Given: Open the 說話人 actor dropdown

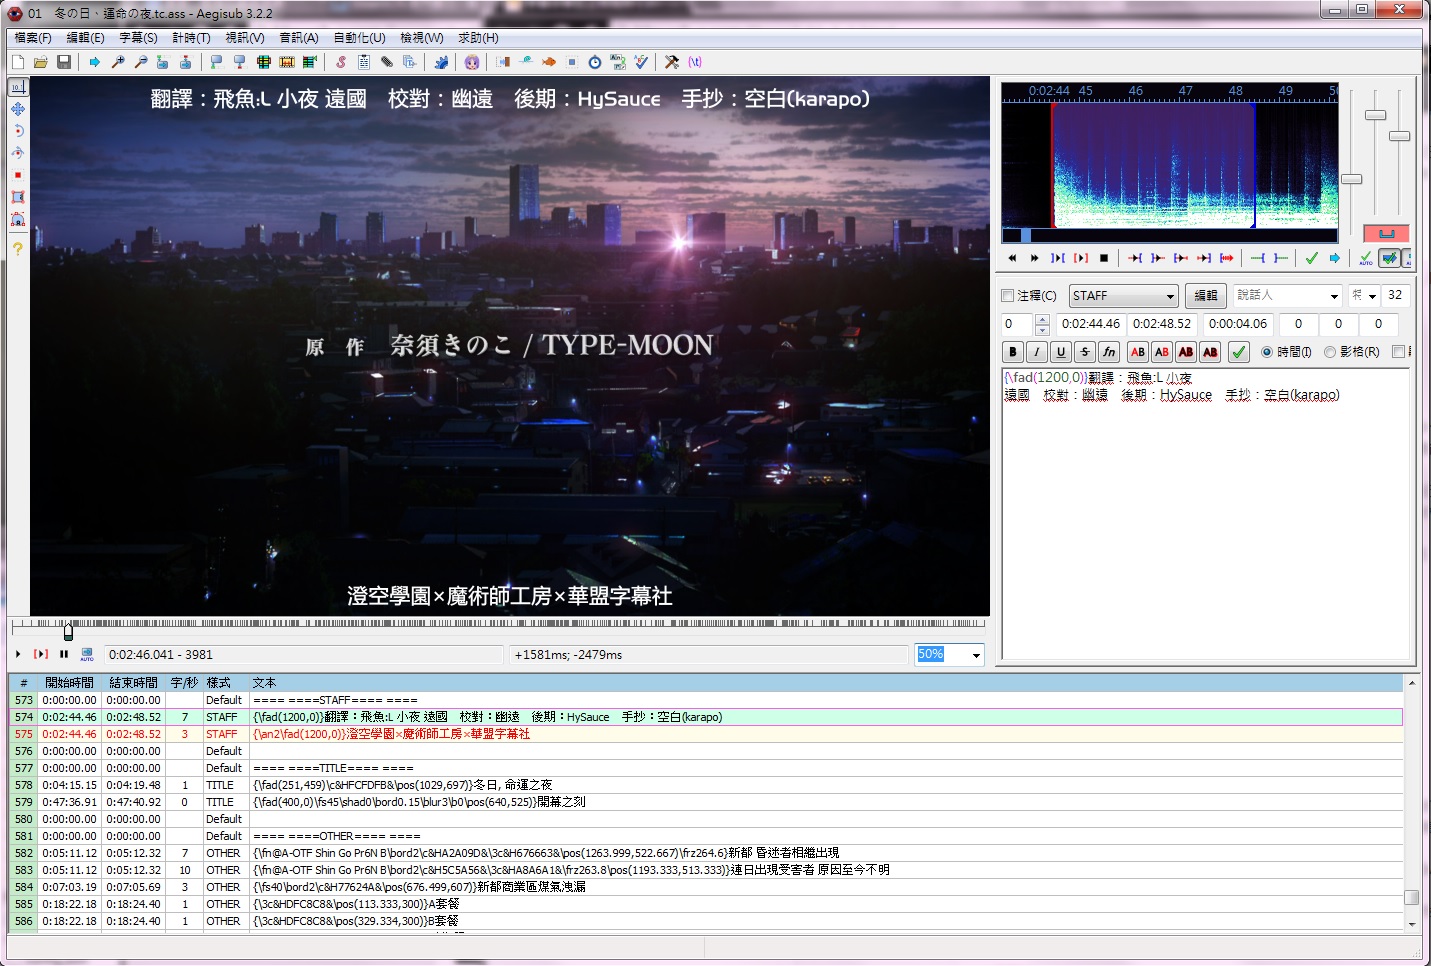Looking at the screenshot, I should point(1333,296).
